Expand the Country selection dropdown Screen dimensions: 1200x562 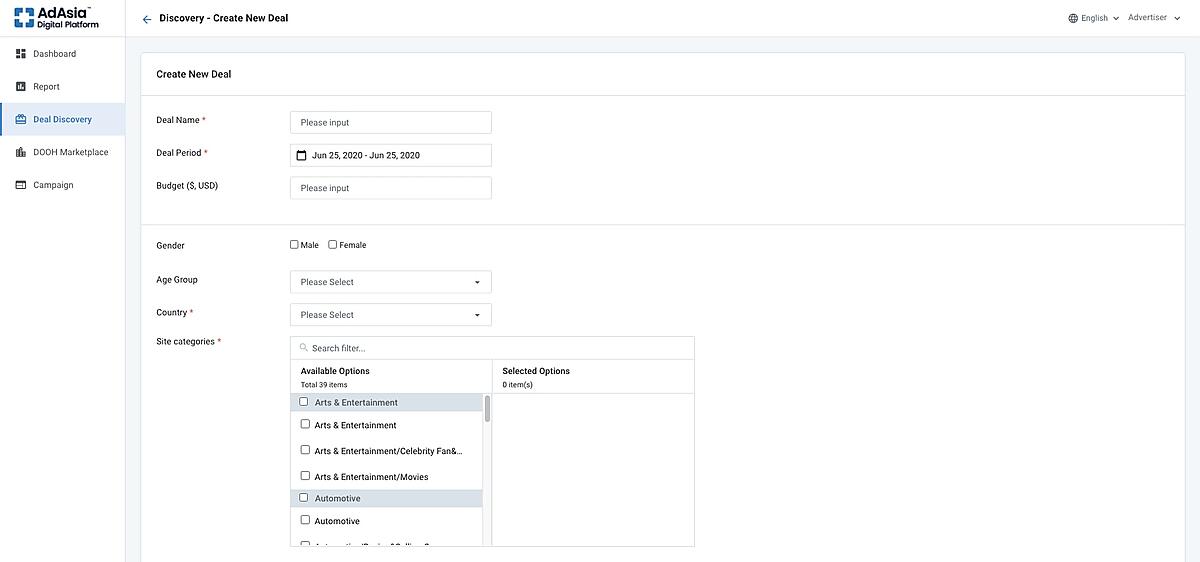pos(390,315)
